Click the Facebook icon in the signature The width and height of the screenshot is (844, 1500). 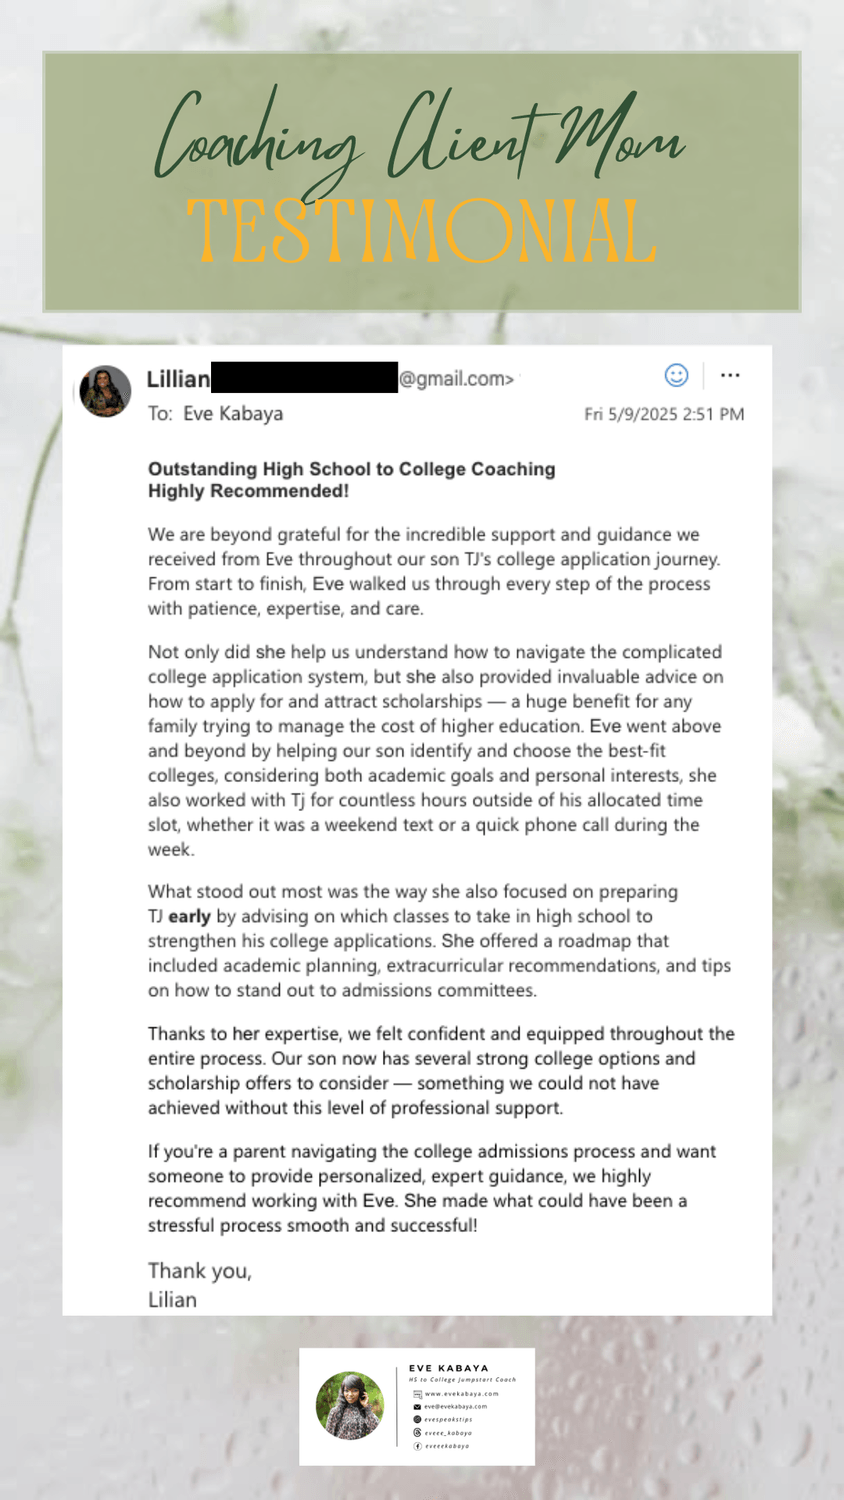coord(417,1446)
